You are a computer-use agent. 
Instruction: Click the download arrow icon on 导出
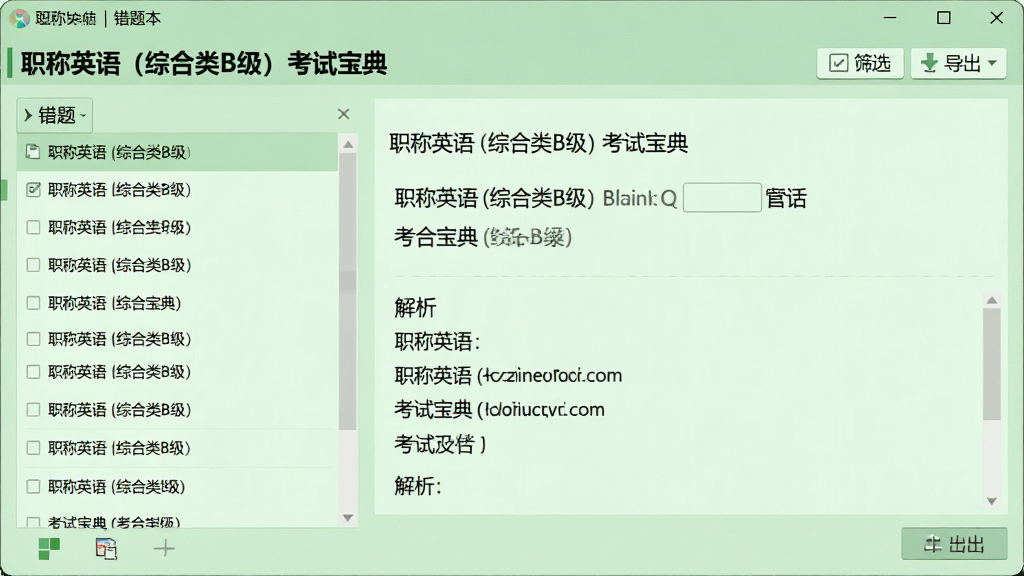[x=929, y=63]
